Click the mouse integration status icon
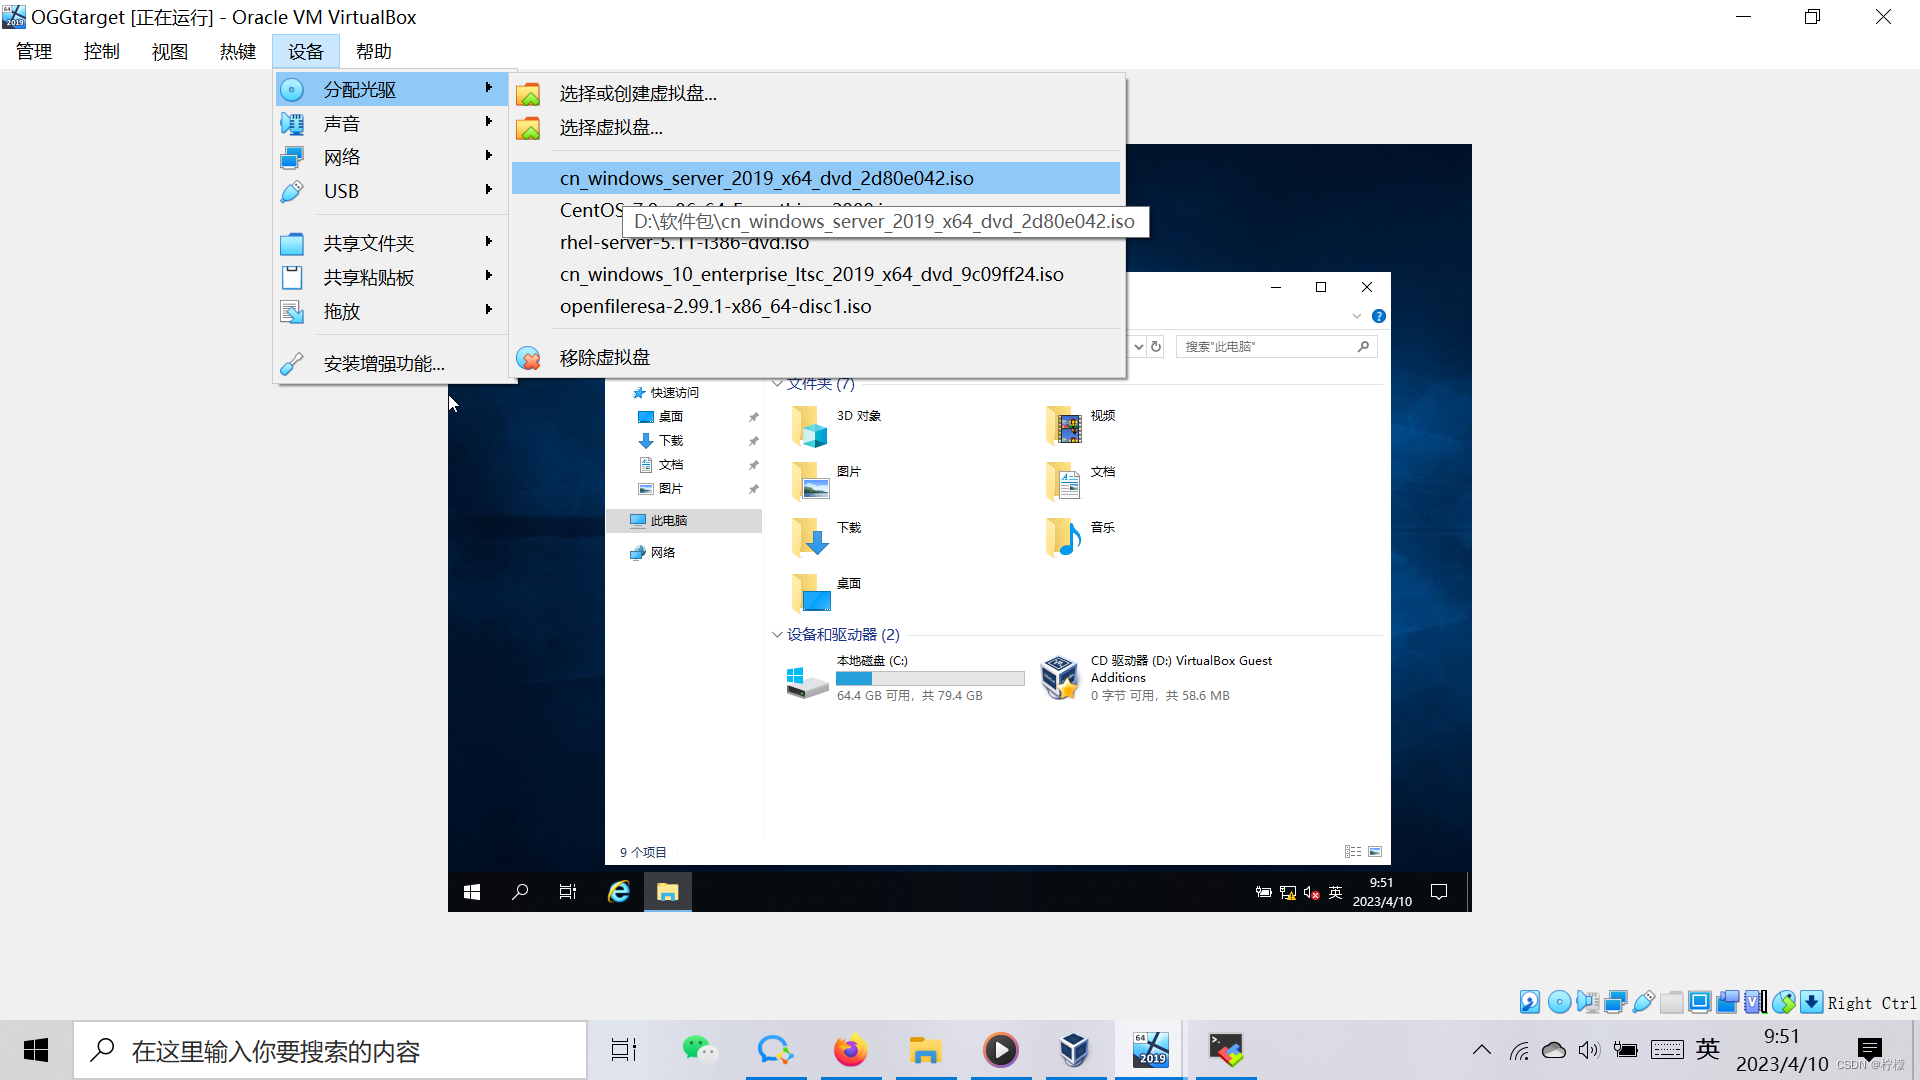The height and width of the screenshot is (1080, 1920). pyautogui.click(x=1784, y=1002)
